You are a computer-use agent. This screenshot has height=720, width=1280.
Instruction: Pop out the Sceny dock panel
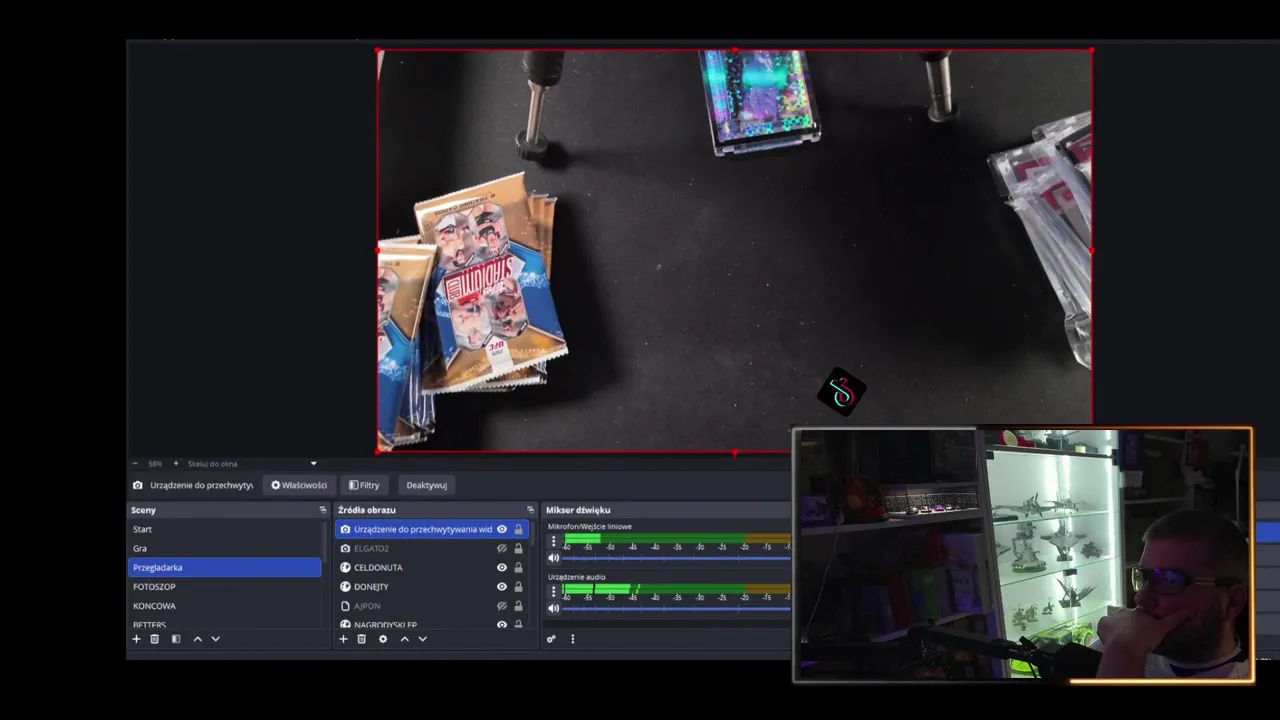tap(322, 510)
